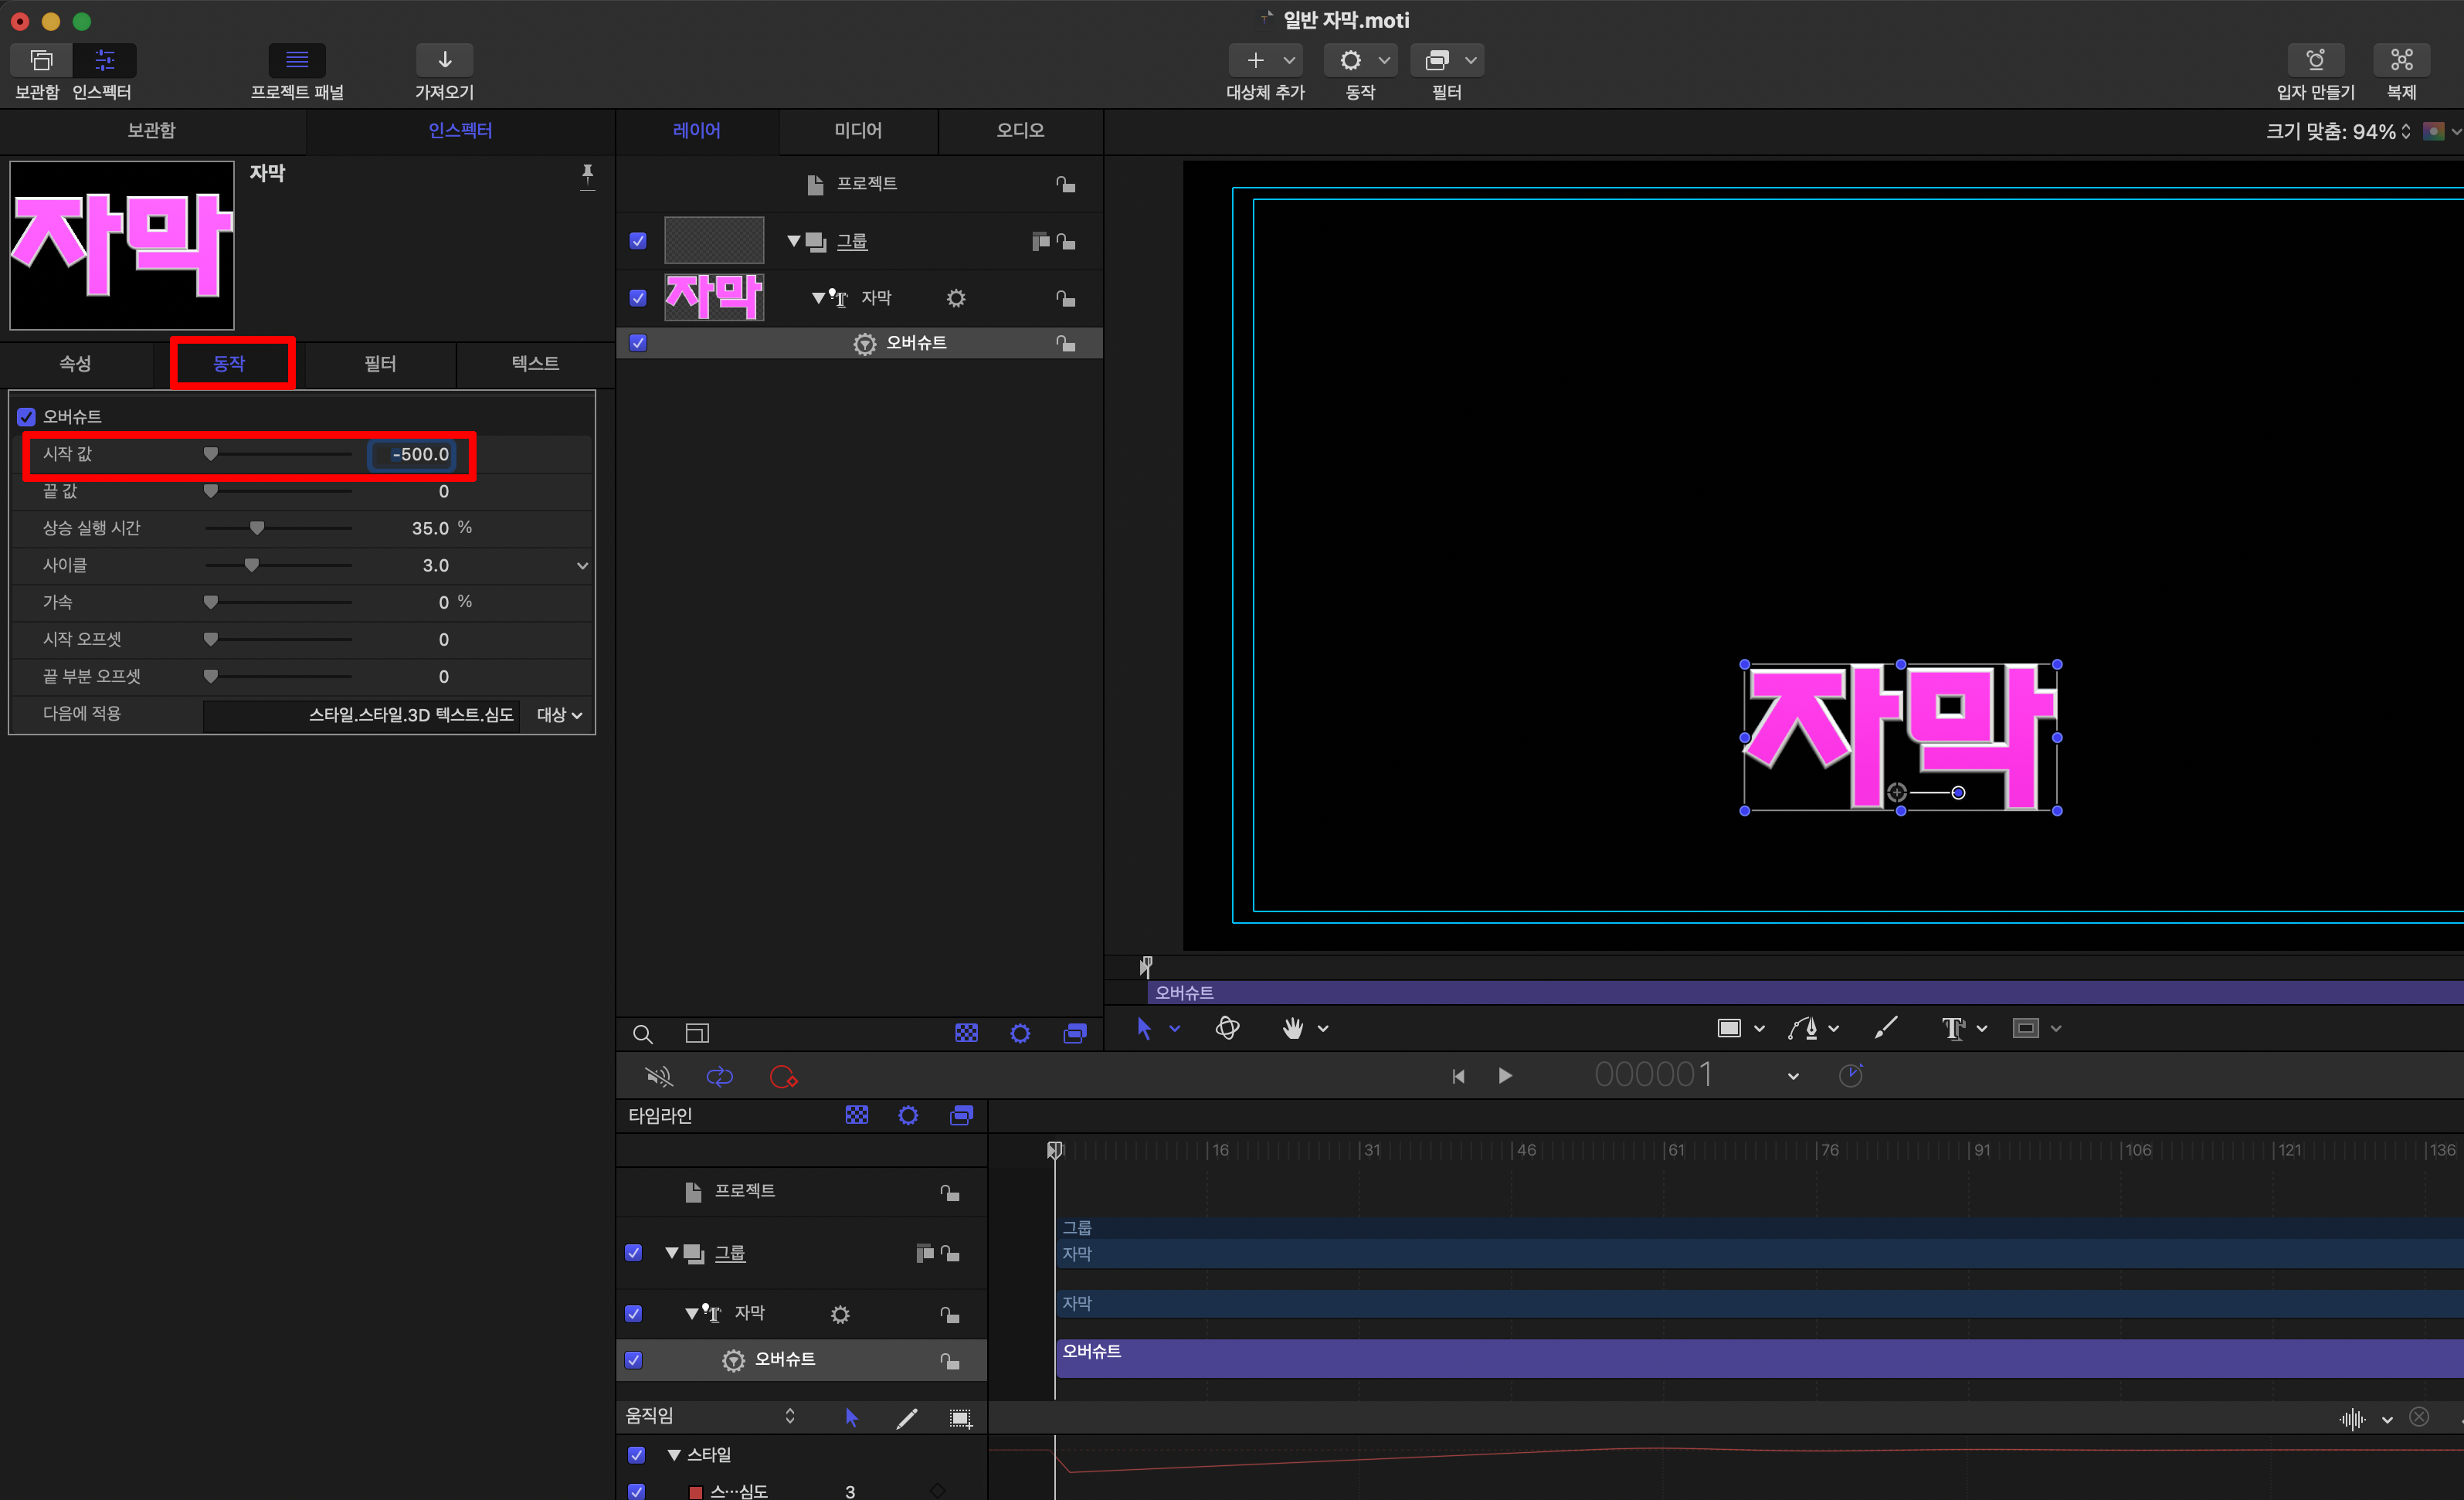Click the record animation button
2464x1500 pixels.
(783, 1077)
